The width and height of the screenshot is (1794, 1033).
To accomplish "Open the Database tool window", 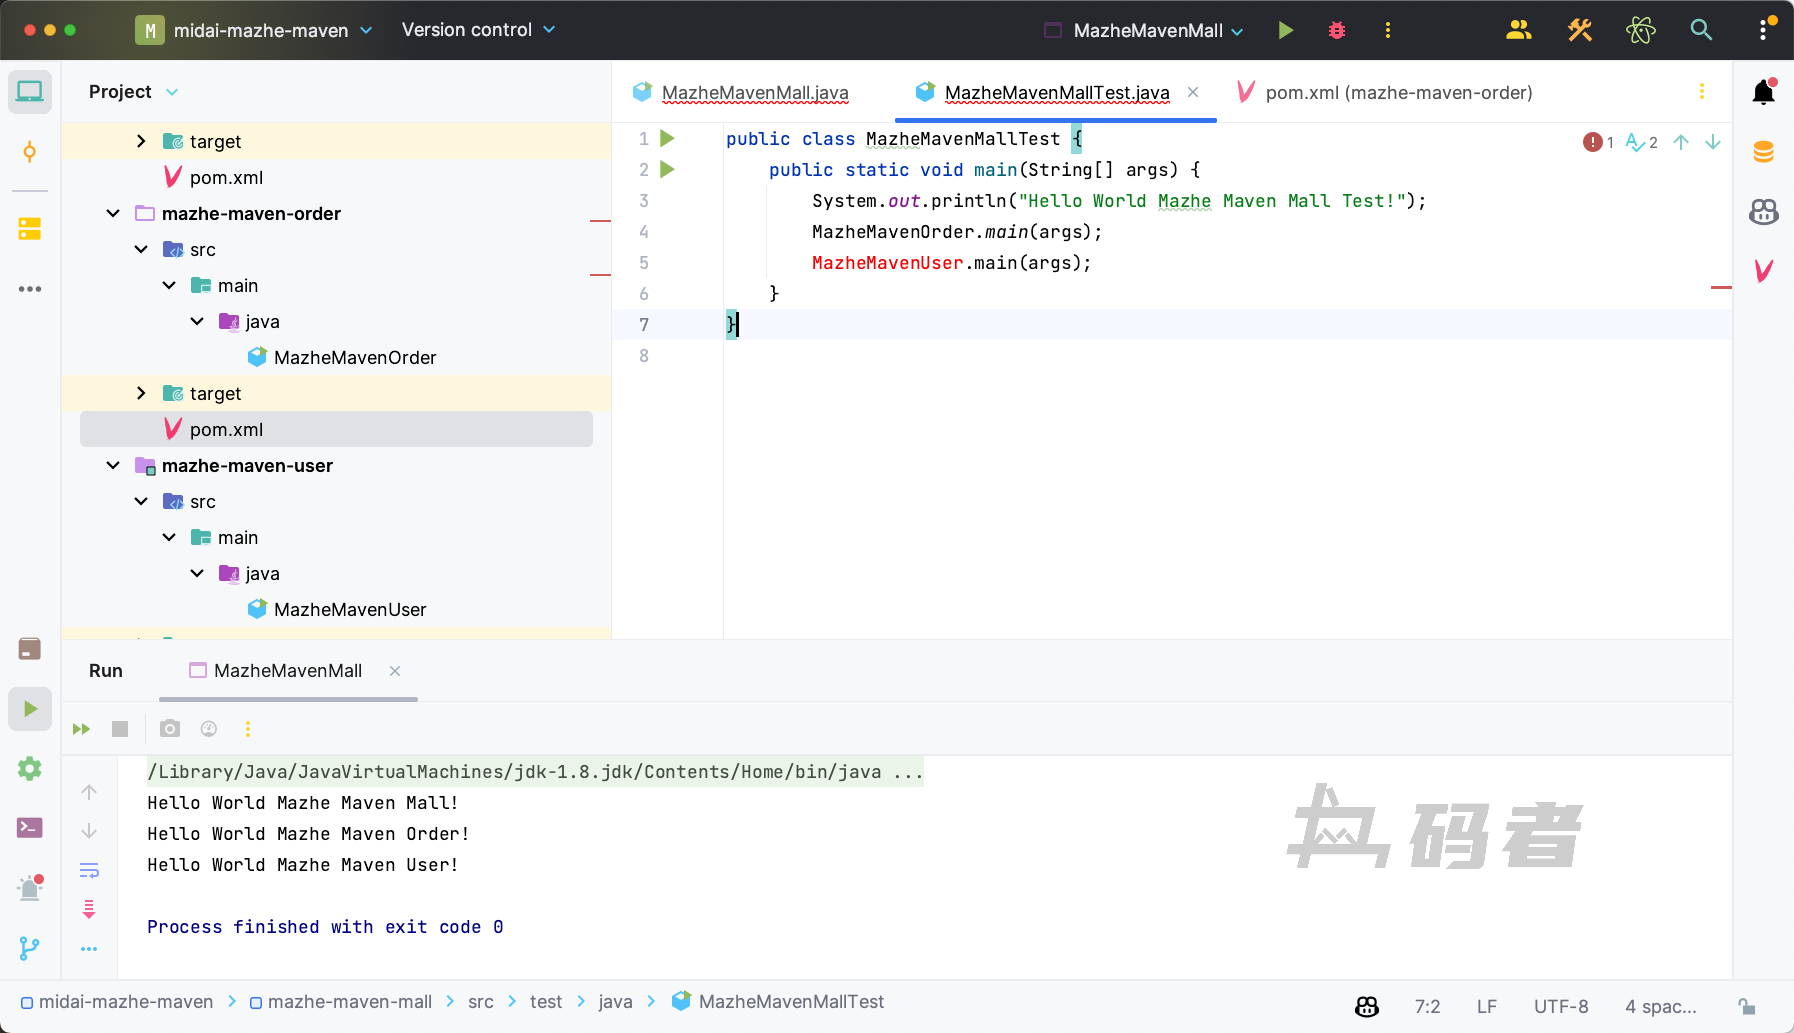I will coord(1763,152).
